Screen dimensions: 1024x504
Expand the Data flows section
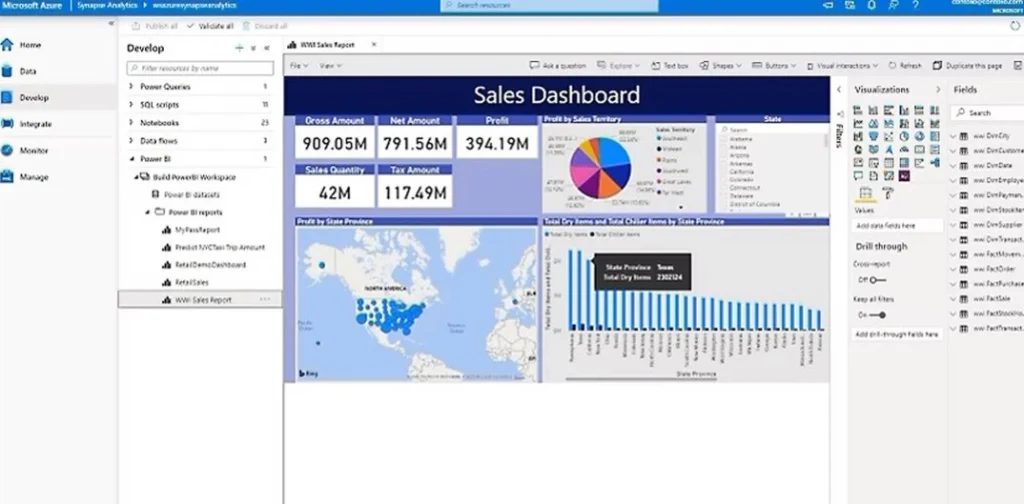point(131,140)
